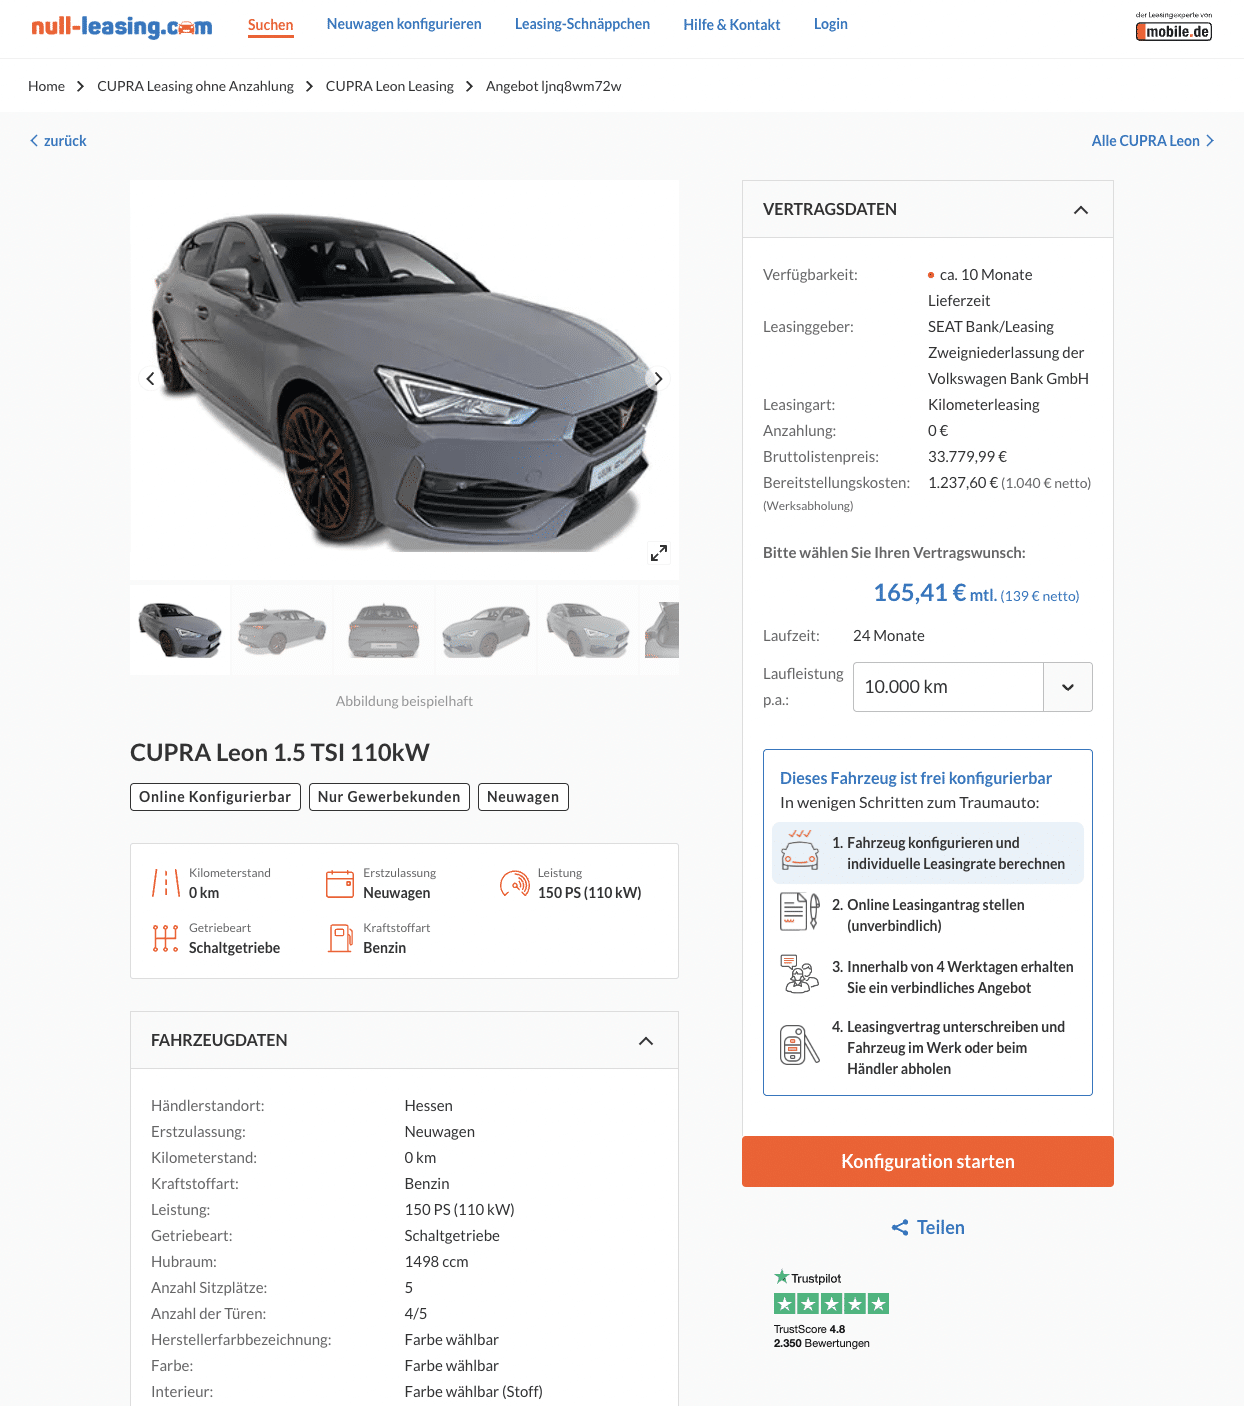Click the Nur Gewerbekunden tag
This screenshot has height=1406, width=1244.
[x=389, y=797]
